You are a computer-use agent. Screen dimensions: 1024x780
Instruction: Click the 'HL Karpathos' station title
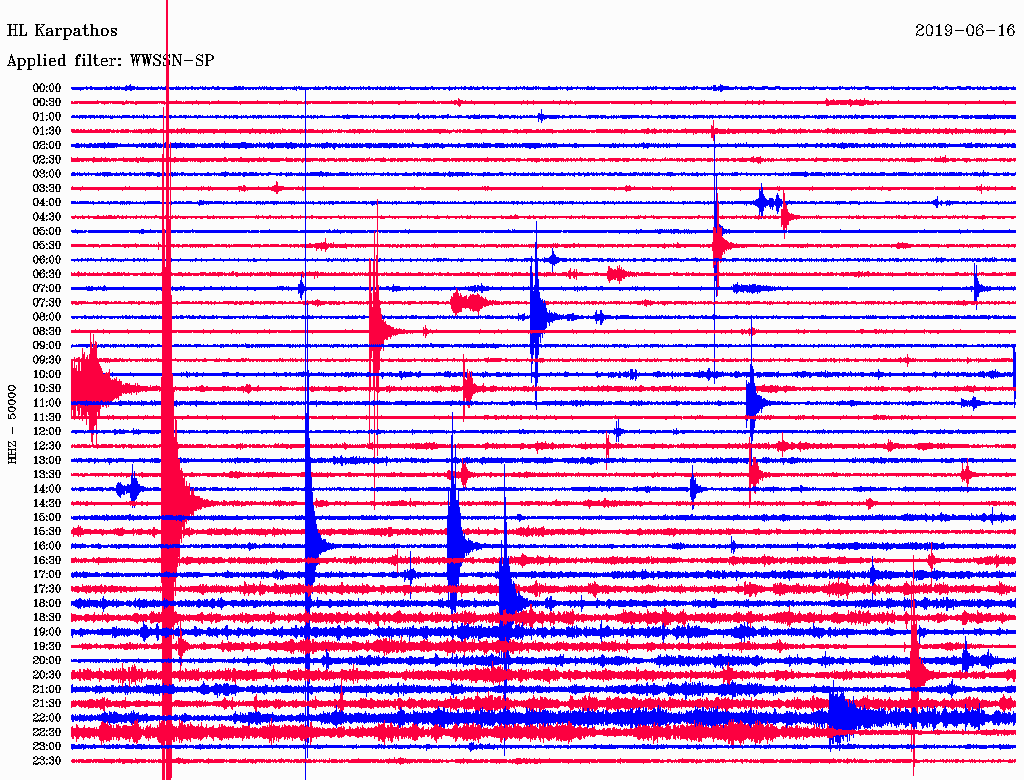(x=62, y=31)
